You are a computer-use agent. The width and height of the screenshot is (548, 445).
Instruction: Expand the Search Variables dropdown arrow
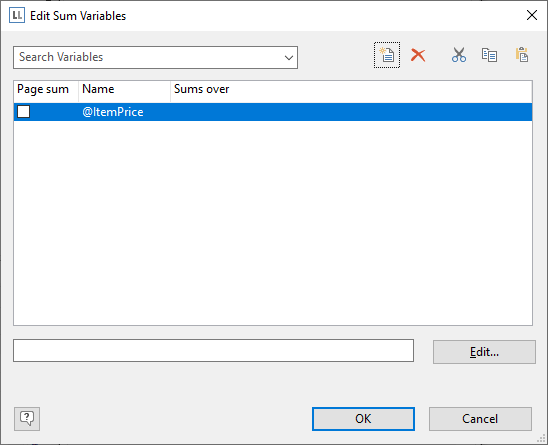(289, 57)
